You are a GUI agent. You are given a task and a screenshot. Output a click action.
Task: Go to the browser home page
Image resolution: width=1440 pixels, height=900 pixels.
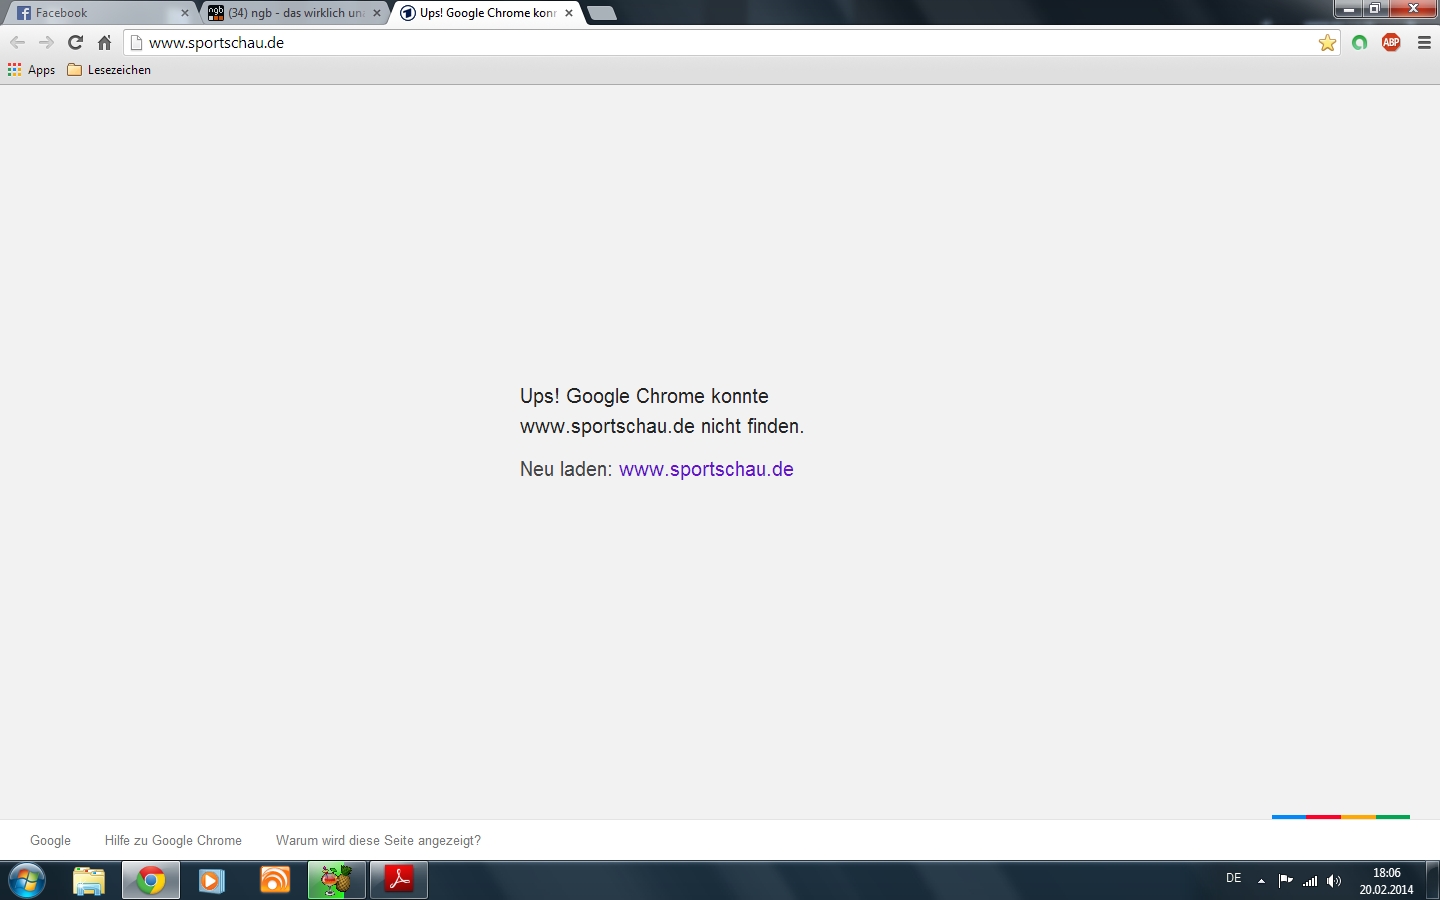click(104, 42)
